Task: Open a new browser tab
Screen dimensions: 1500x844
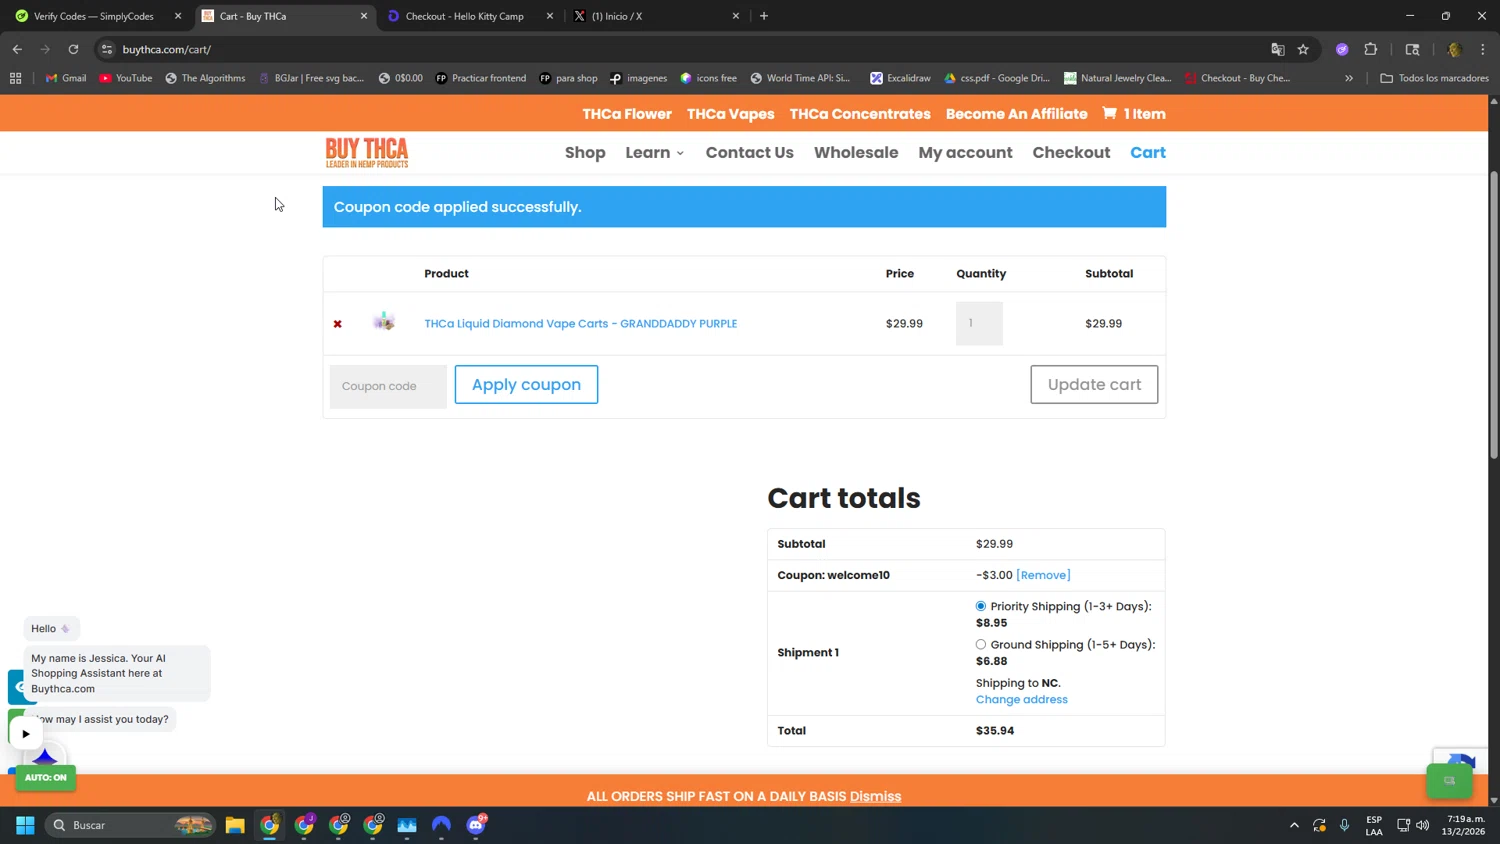Action: point(764,16)
